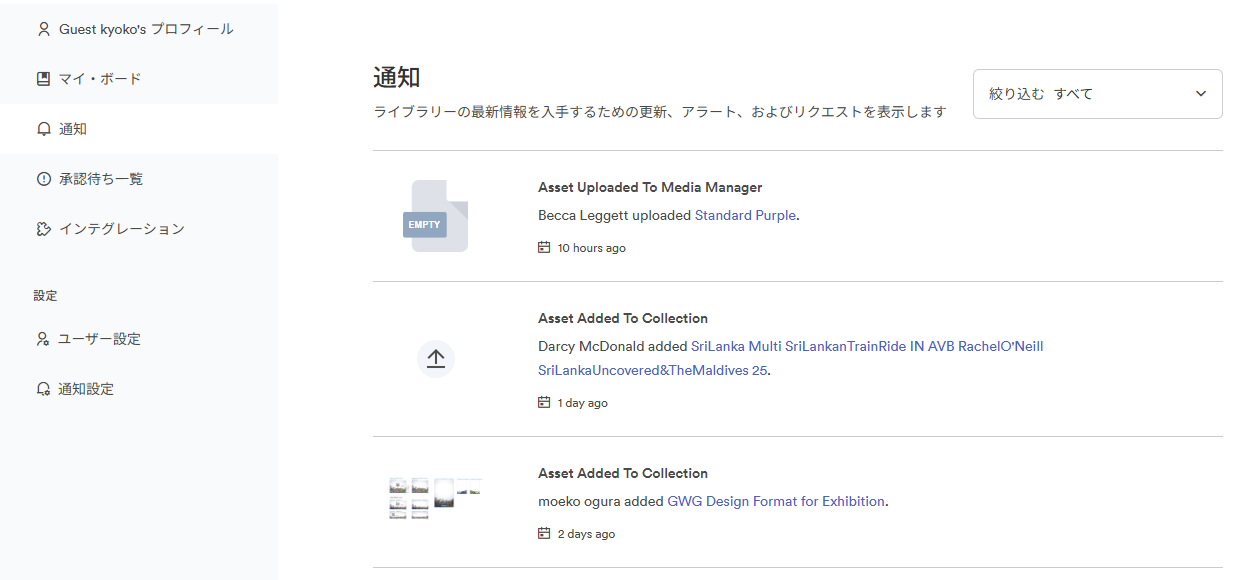1246x580 pixels.
Task: Click calendar icon next to 1 day ago
Action: [544, 403]
